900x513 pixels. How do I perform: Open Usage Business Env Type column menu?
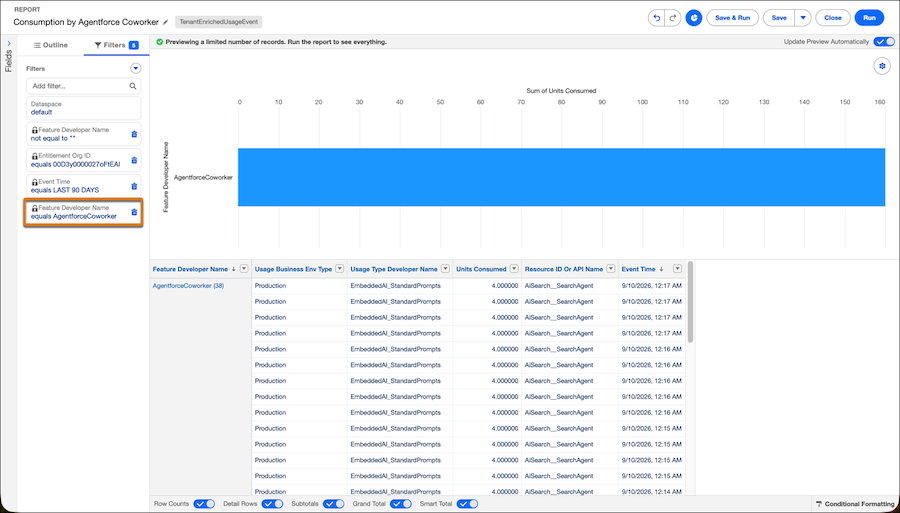(x=340, y=269)
